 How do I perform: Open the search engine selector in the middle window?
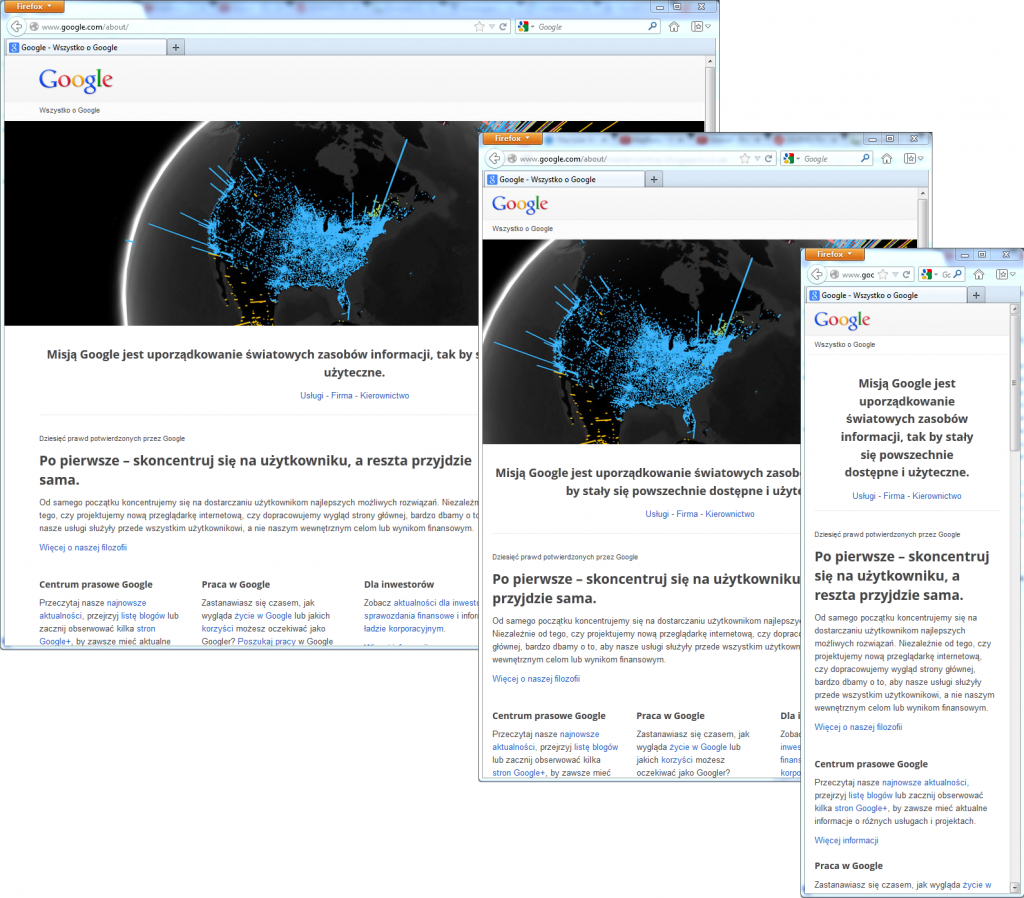click(792, 159)
